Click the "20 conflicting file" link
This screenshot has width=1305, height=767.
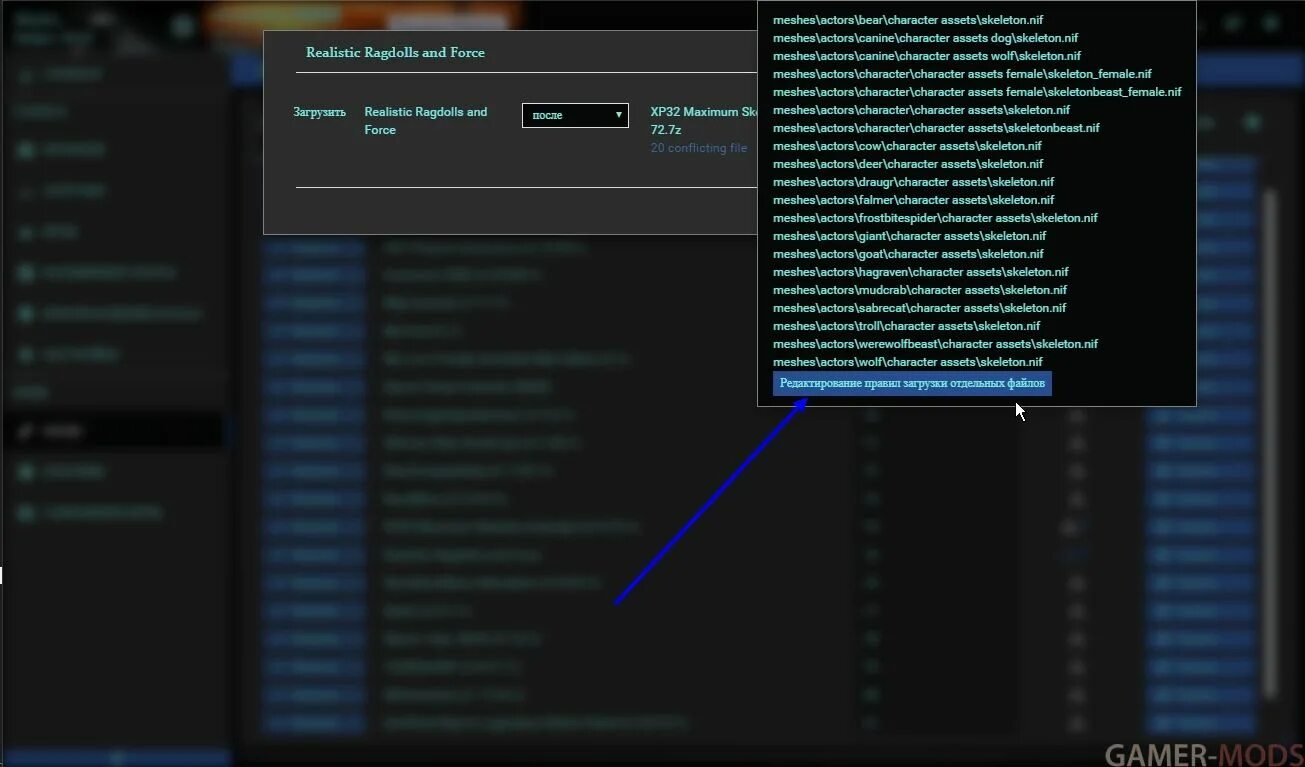pyautogui.click(x=699, y=148)
